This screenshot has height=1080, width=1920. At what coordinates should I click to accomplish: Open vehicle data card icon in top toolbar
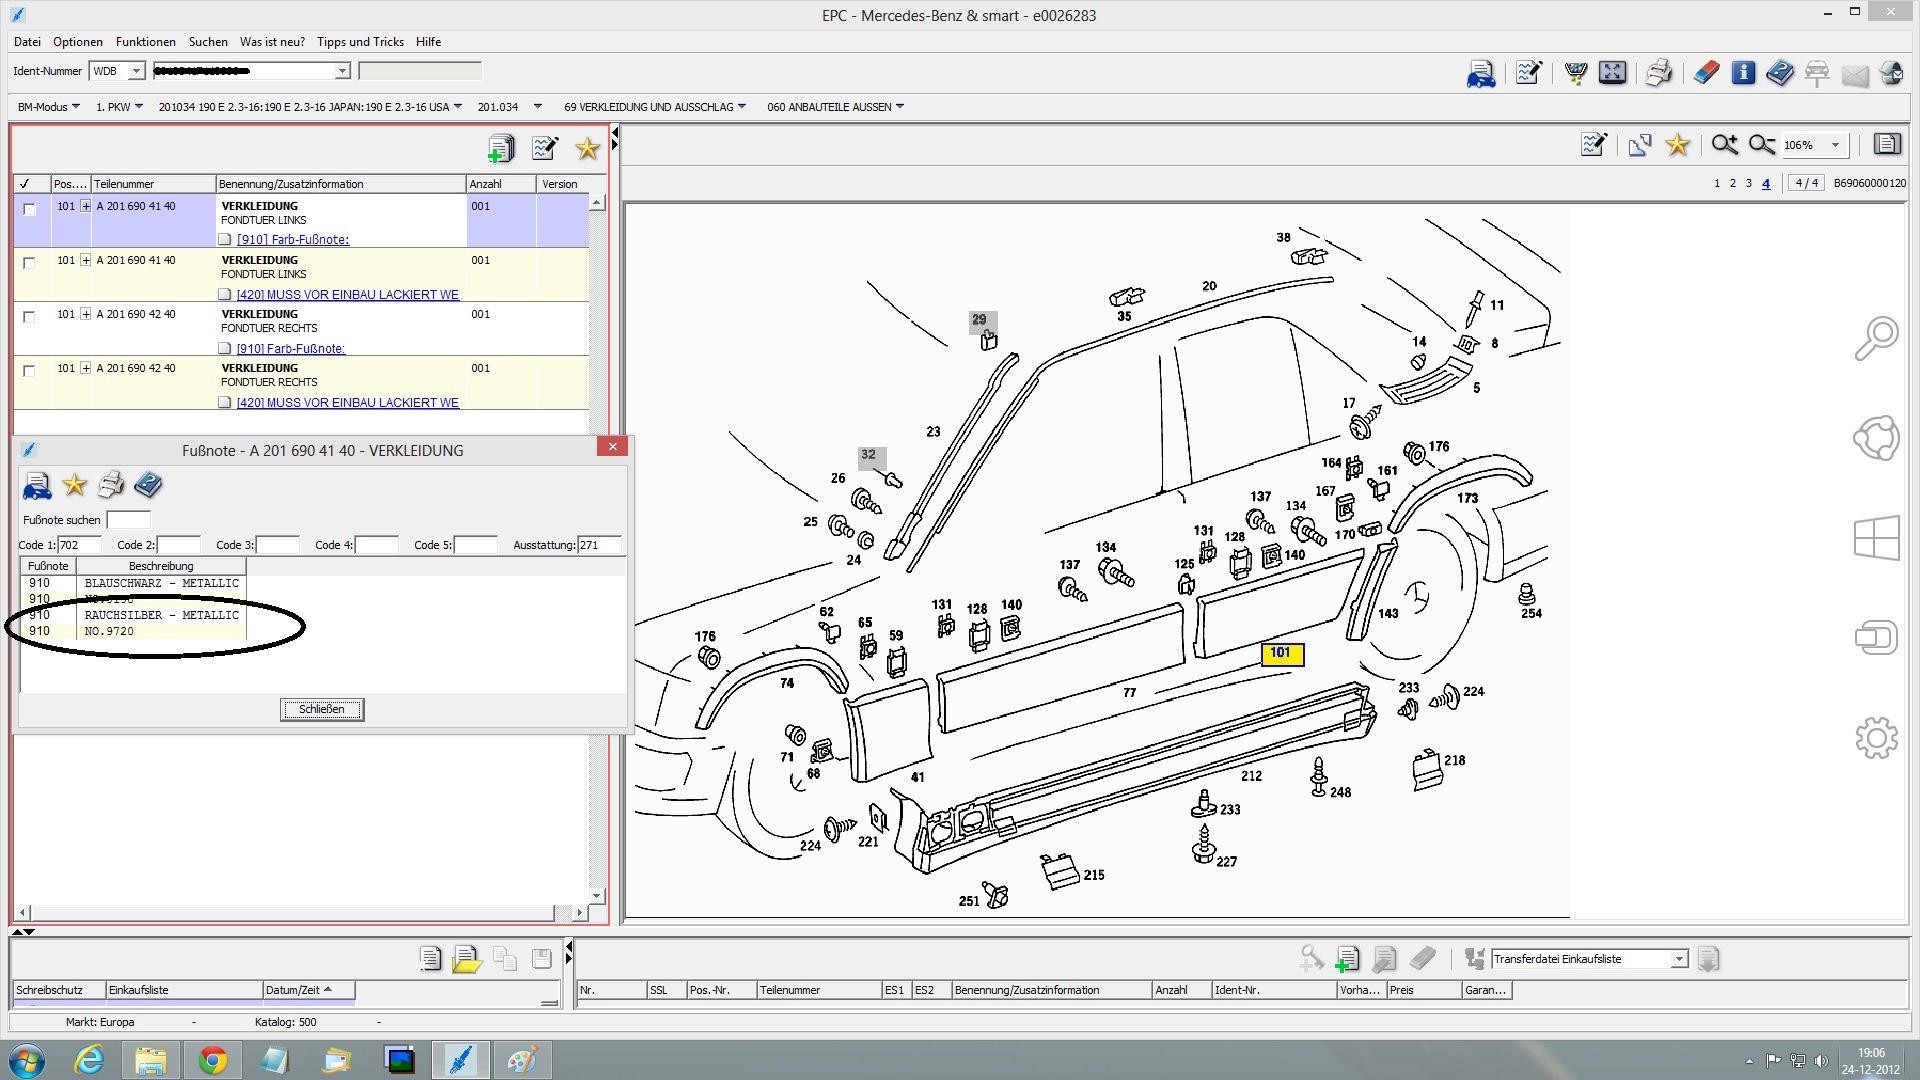pyautogui.click(x=1481, y=73)
